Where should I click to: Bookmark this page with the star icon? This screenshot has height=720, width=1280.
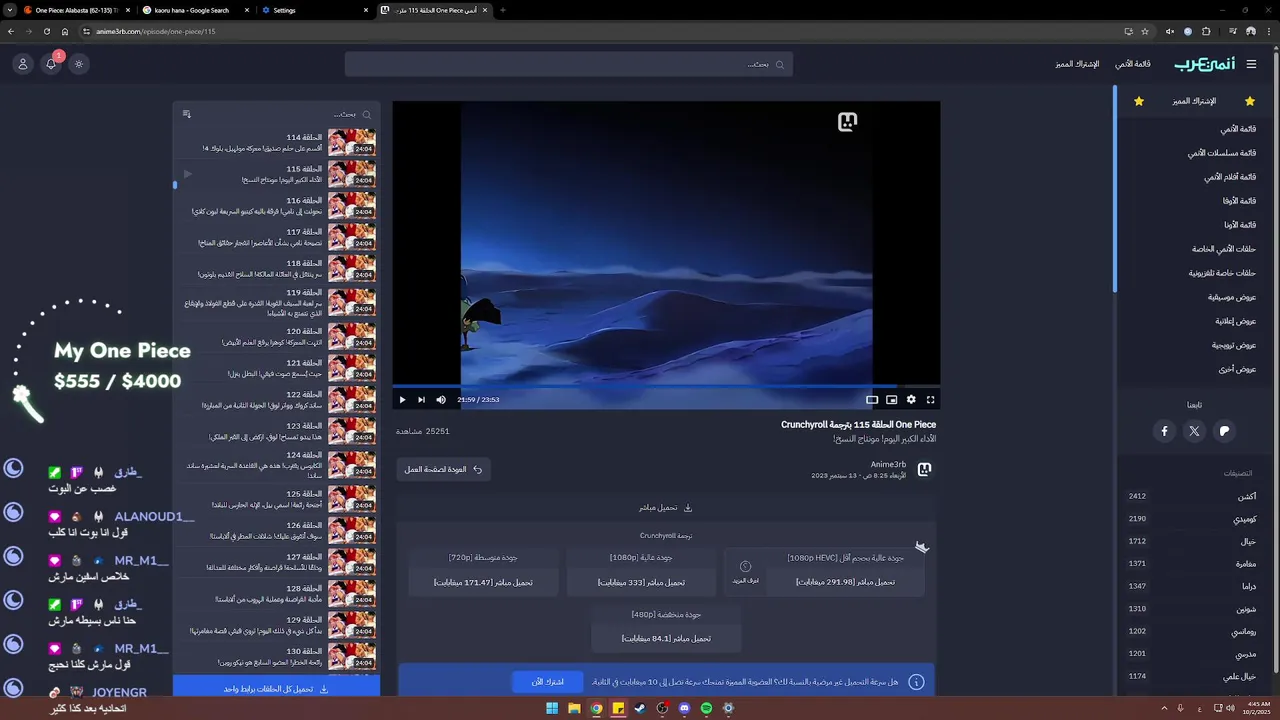1145,31
